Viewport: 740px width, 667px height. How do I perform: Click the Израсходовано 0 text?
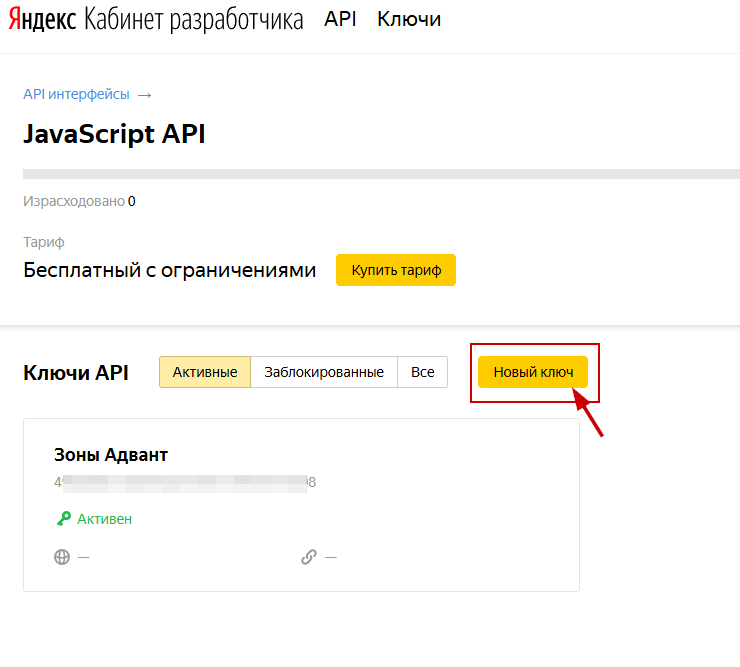click(x=79, y=202)
